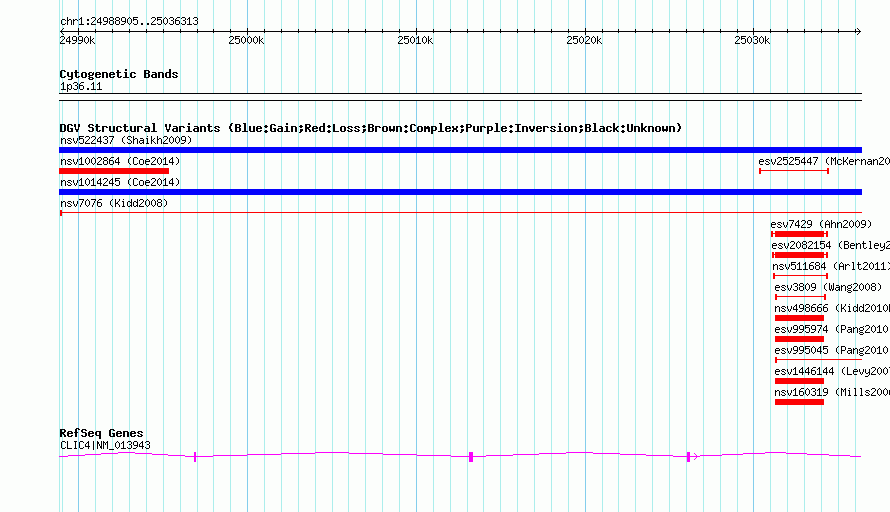Click the 24990k ruler tick label
Image resolution: width=890 pixels, height=512 pixels.
click(x=77, y=40)
